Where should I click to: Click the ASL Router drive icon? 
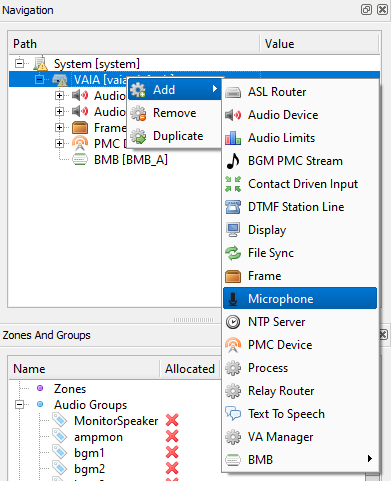[x=233, y=92]
